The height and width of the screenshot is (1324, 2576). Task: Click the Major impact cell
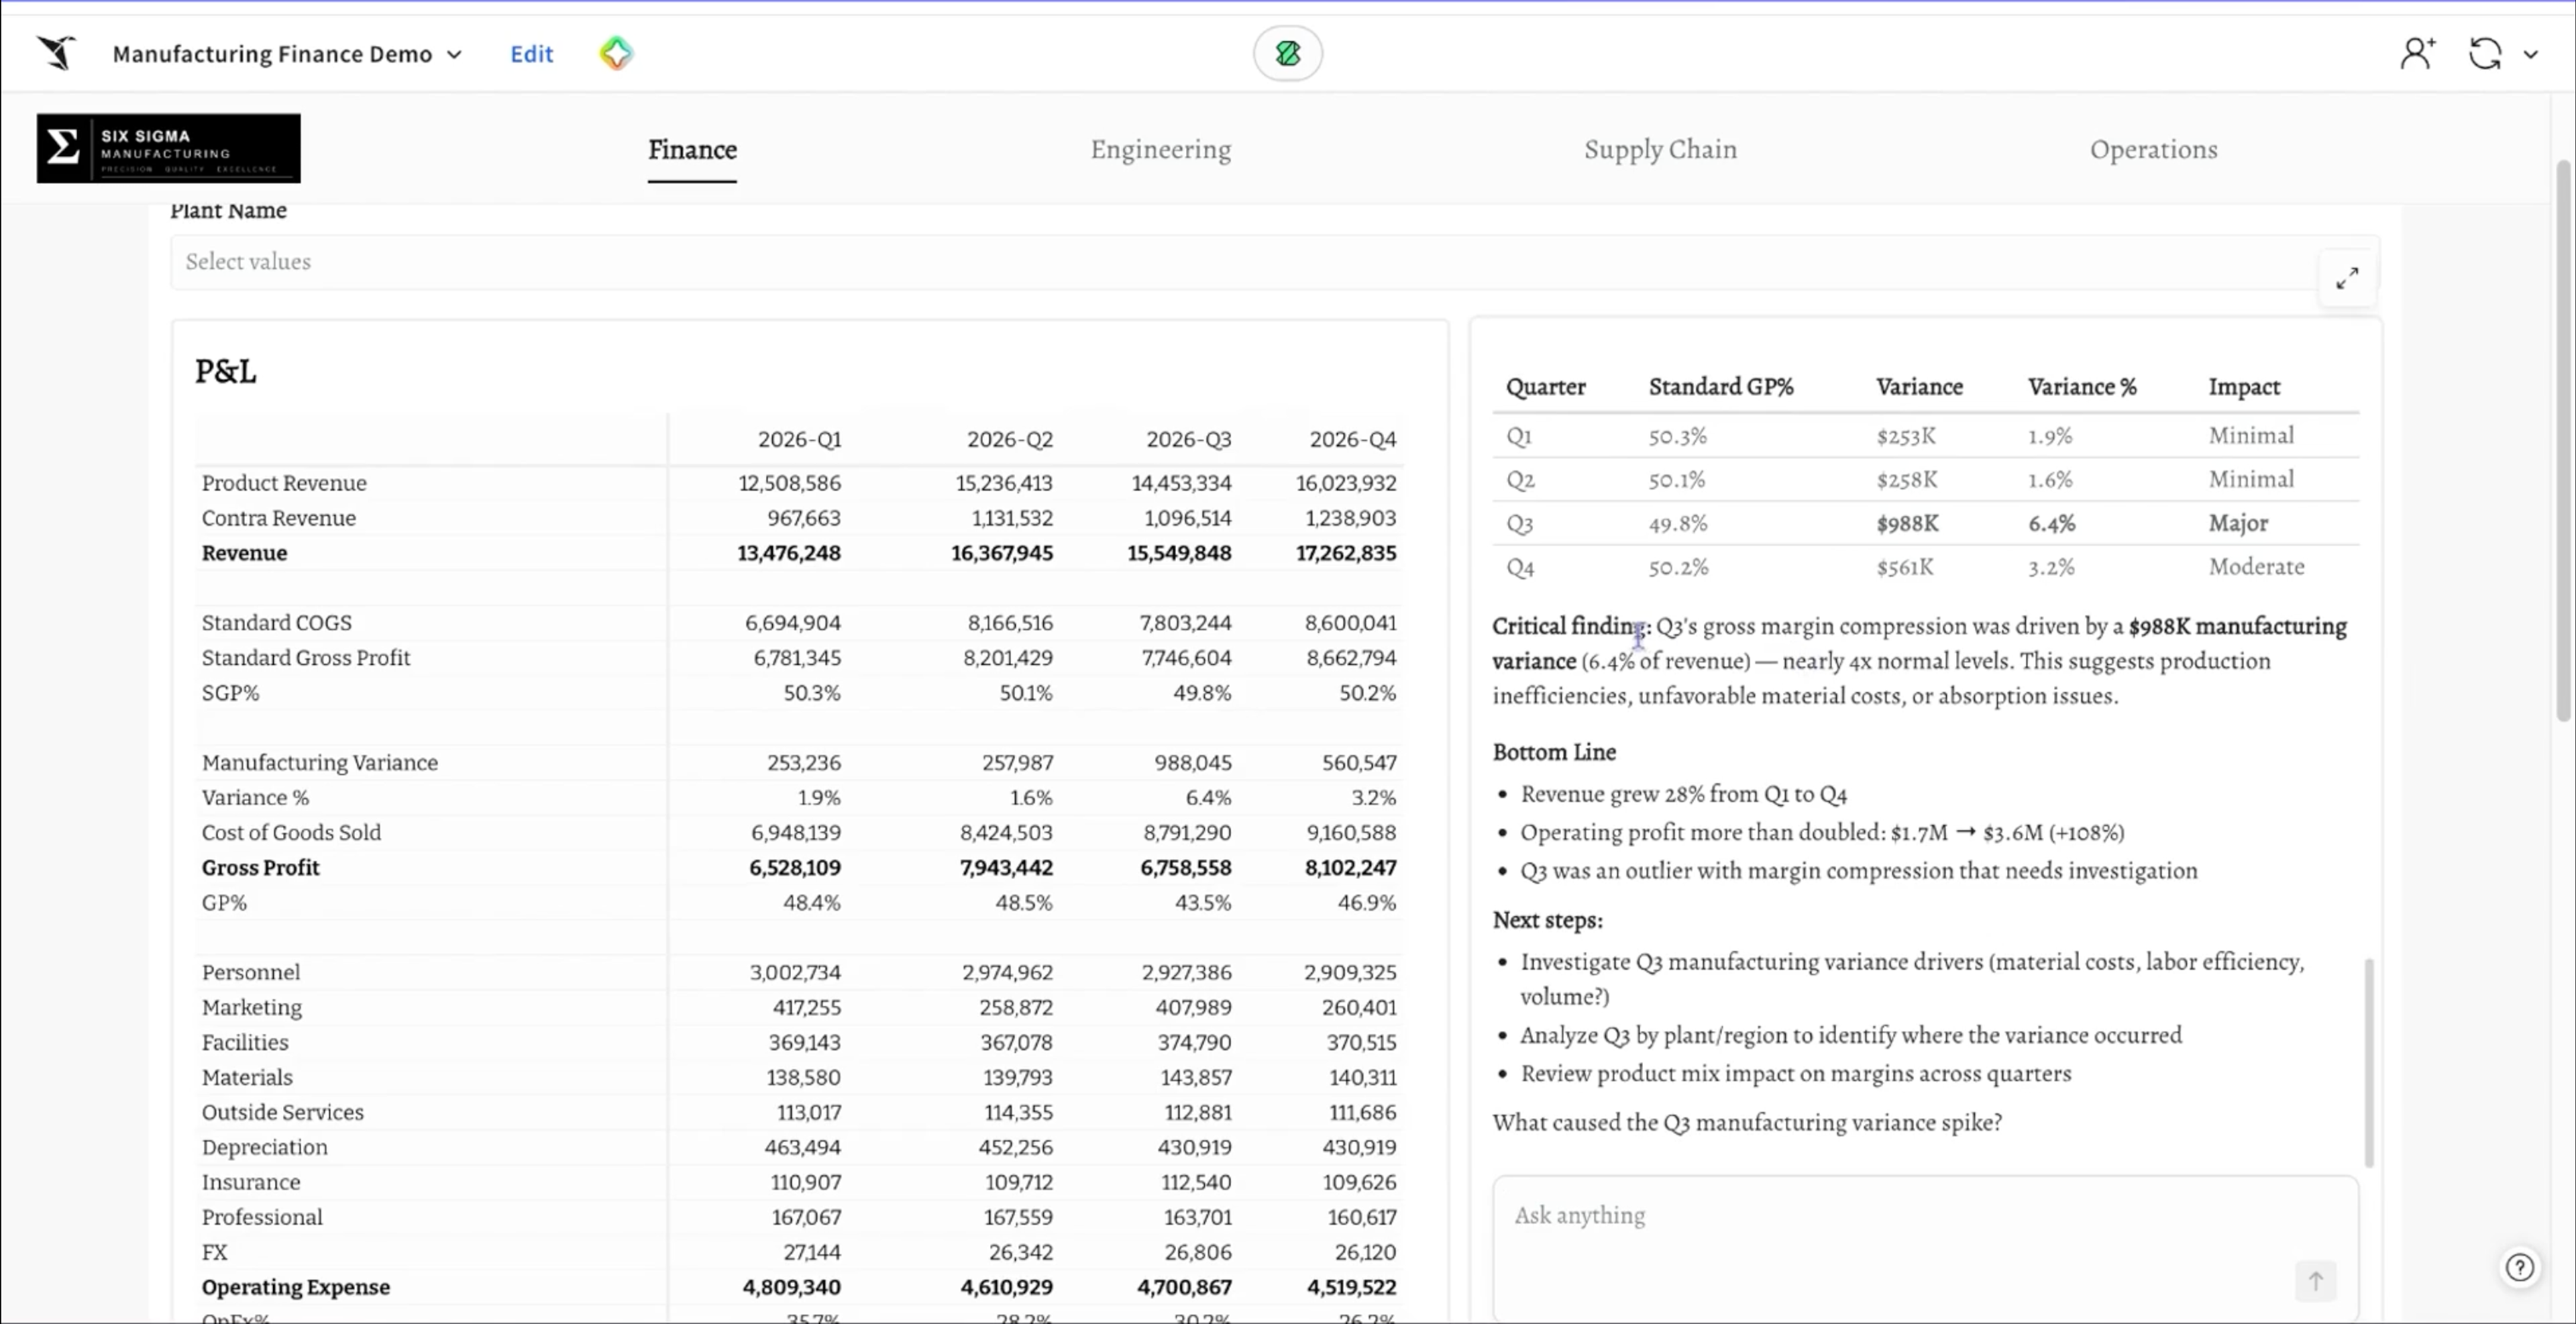2238,524
